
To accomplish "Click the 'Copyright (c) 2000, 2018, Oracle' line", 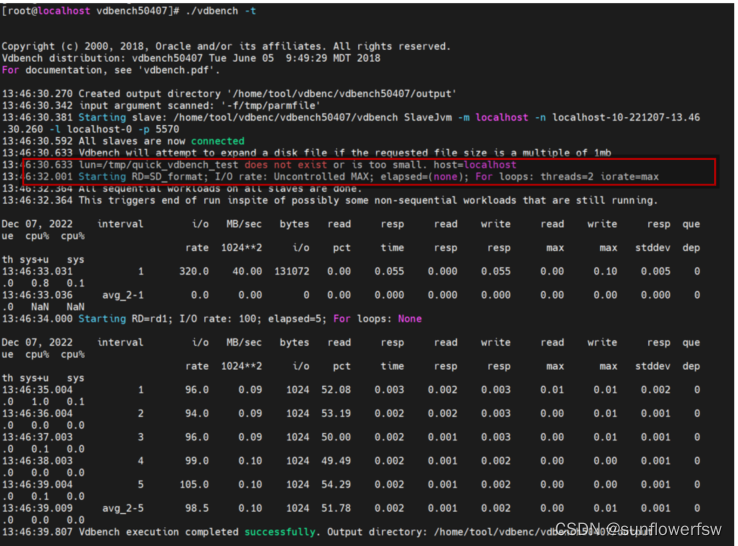I will (226, 46).
